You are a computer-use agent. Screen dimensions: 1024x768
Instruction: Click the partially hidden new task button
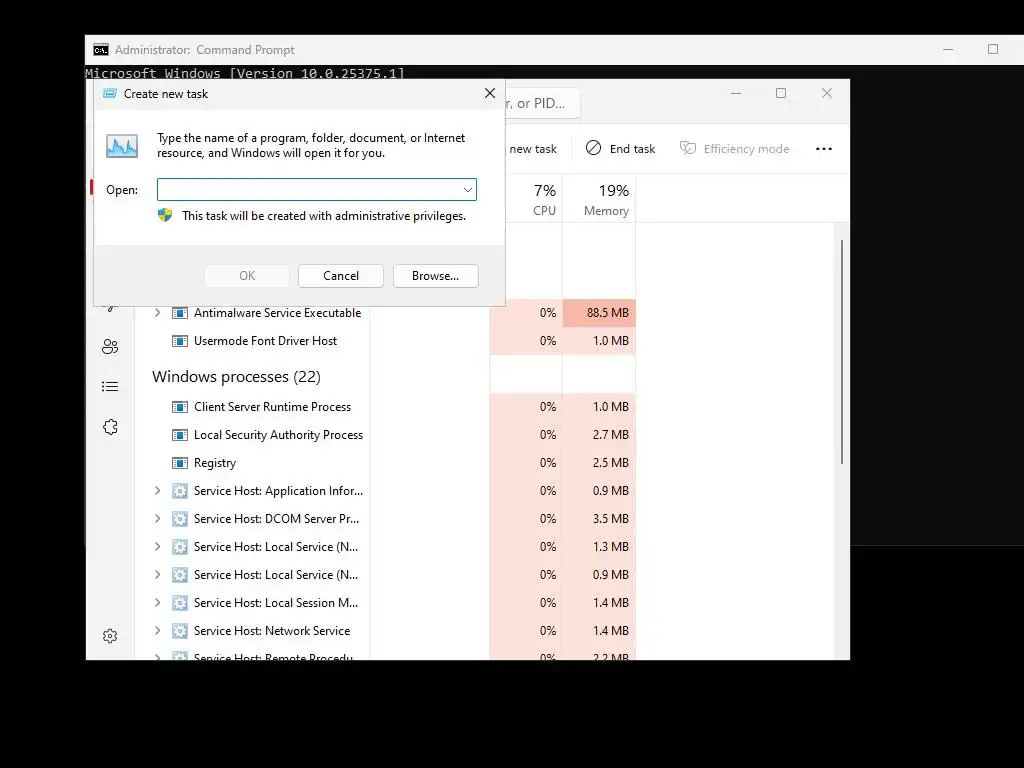534,149
